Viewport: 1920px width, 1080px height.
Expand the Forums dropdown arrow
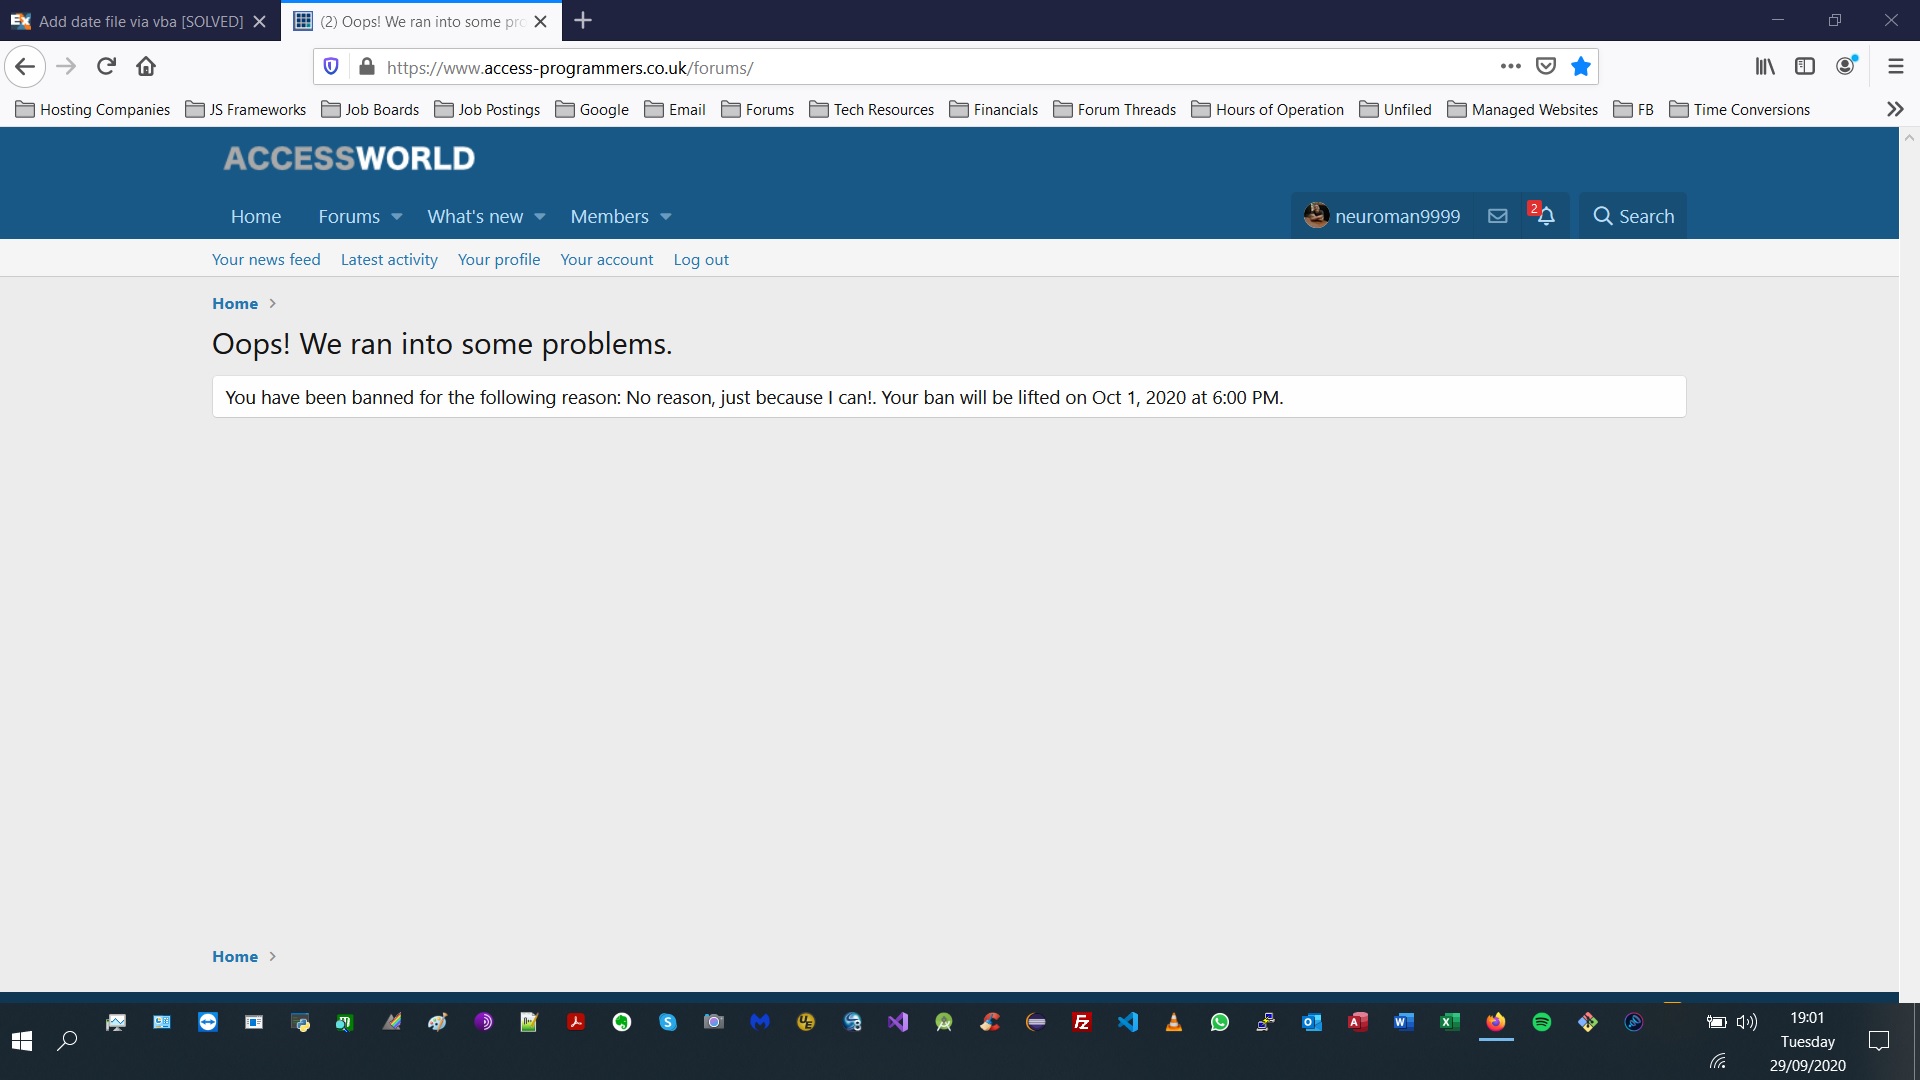click(x=397, y=217)
